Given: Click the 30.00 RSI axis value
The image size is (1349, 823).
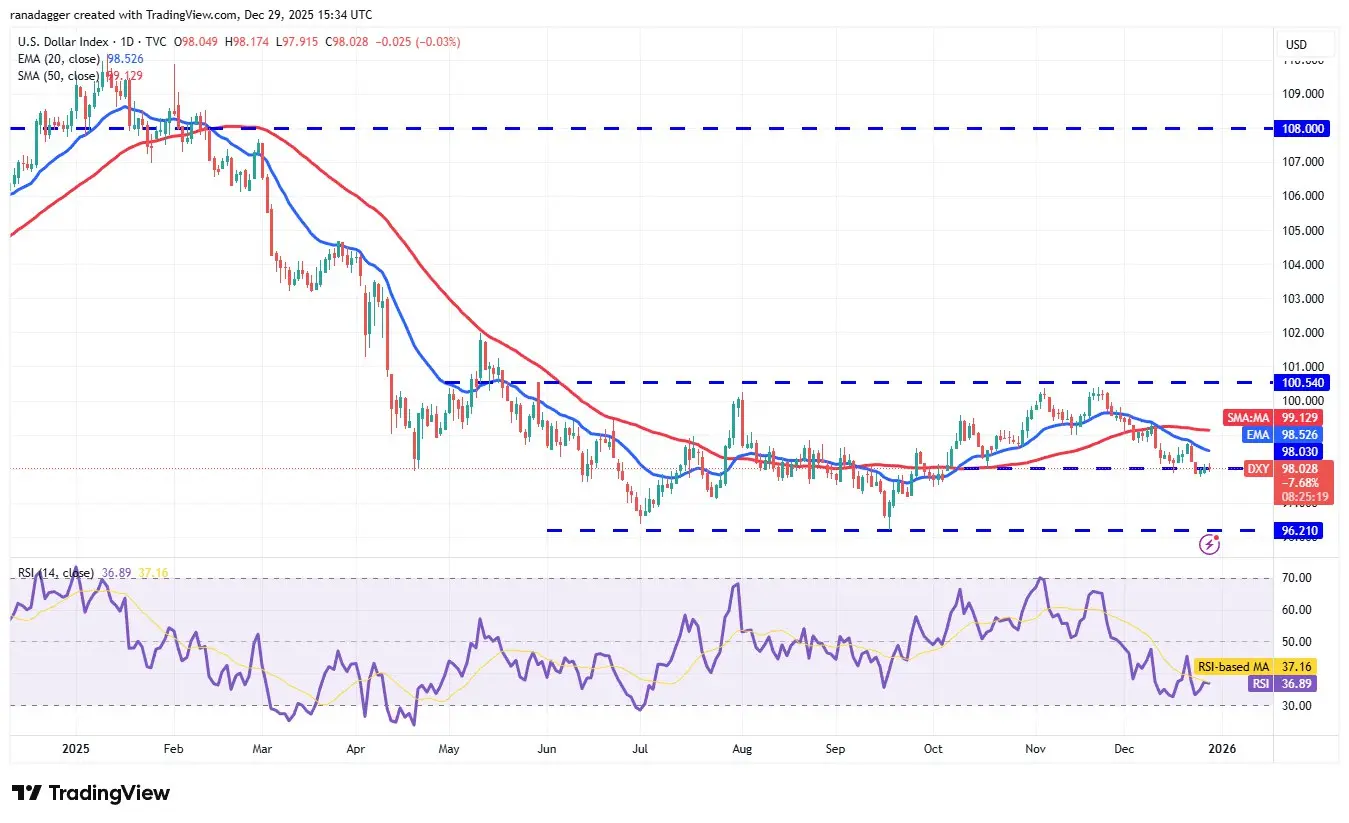Looking at the screenshot, I should click(x=1297, y=706).
